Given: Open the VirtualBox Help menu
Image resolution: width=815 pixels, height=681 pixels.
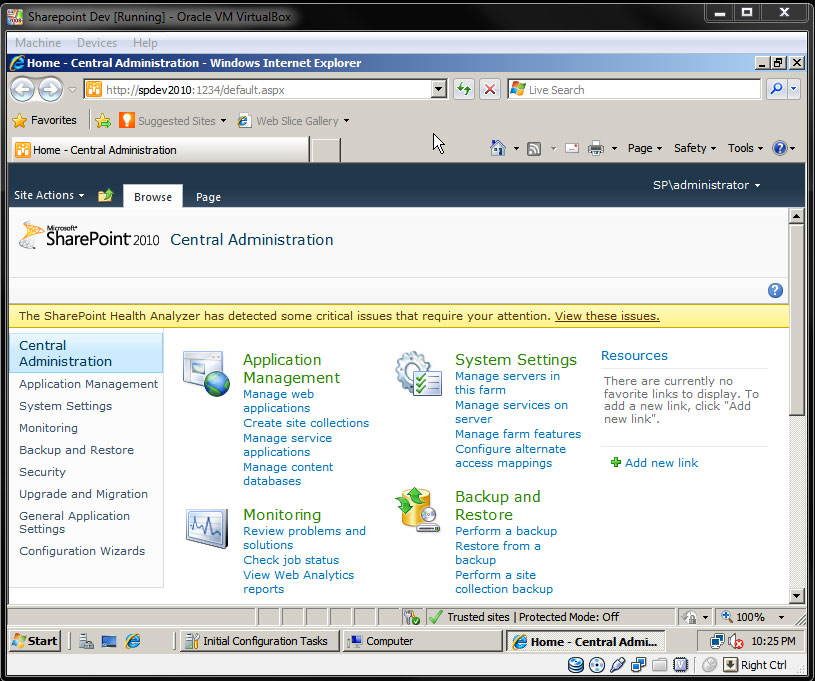Looking at the screenshot, I should 145,43.
